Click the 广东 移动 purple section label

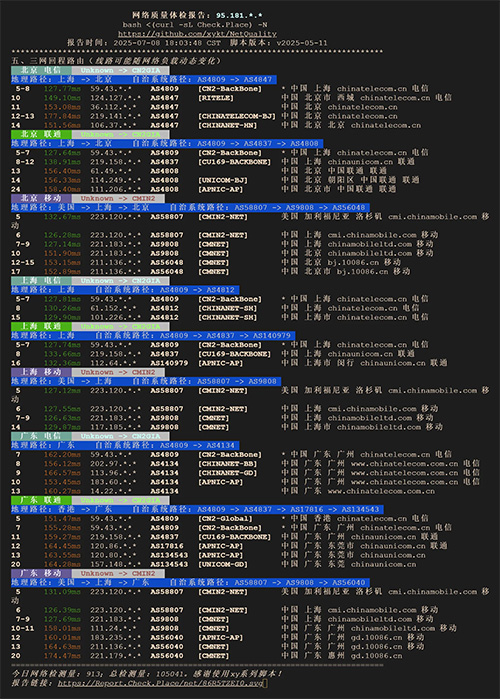pyautogui.click(x=41, y=573)
